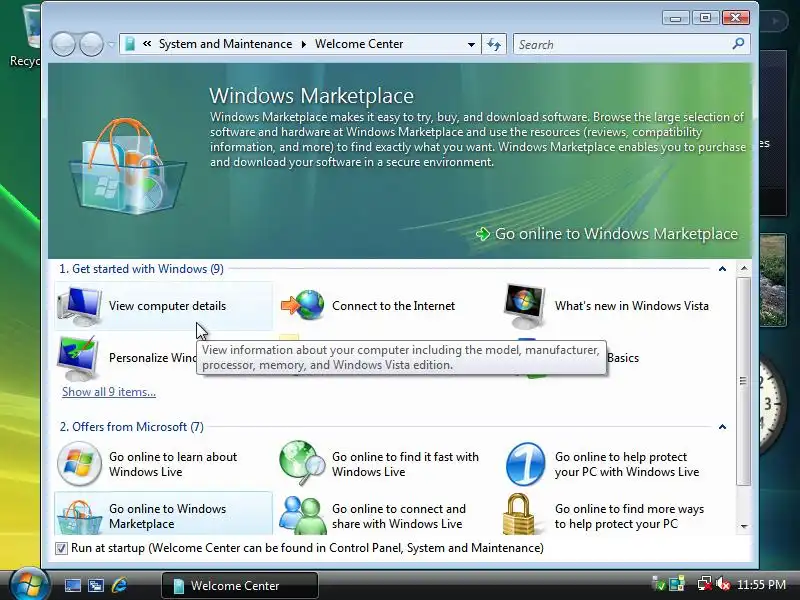Uncheck the Run at startup checkbox

tap(61, 548)
